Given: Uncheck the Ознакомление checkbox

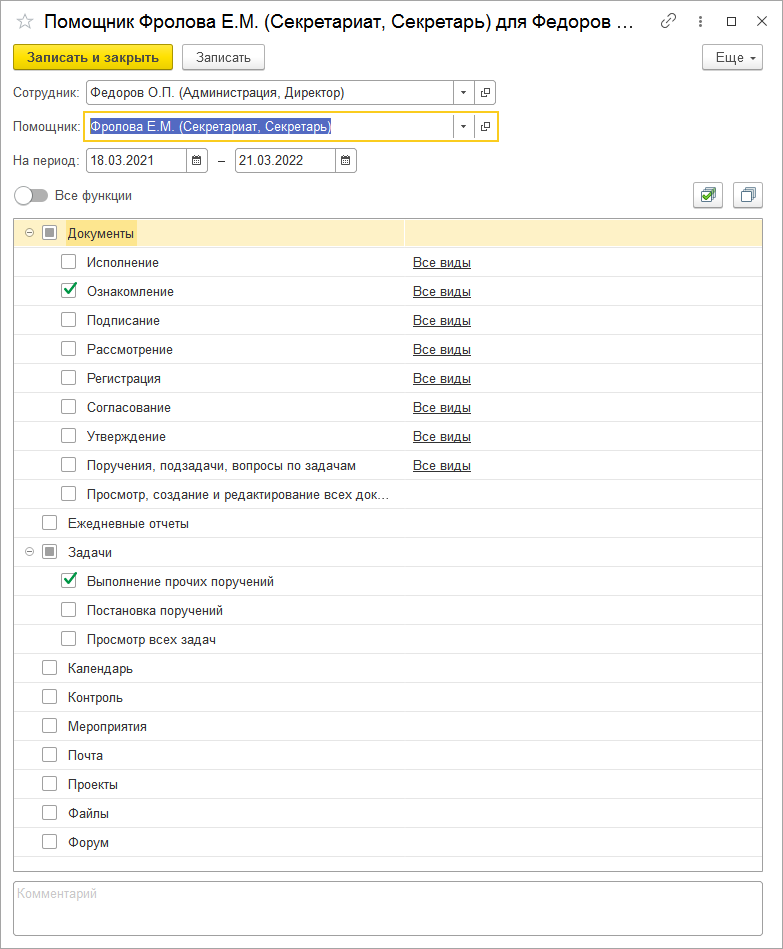Looking at the screenshot, I should click(69, 291).
